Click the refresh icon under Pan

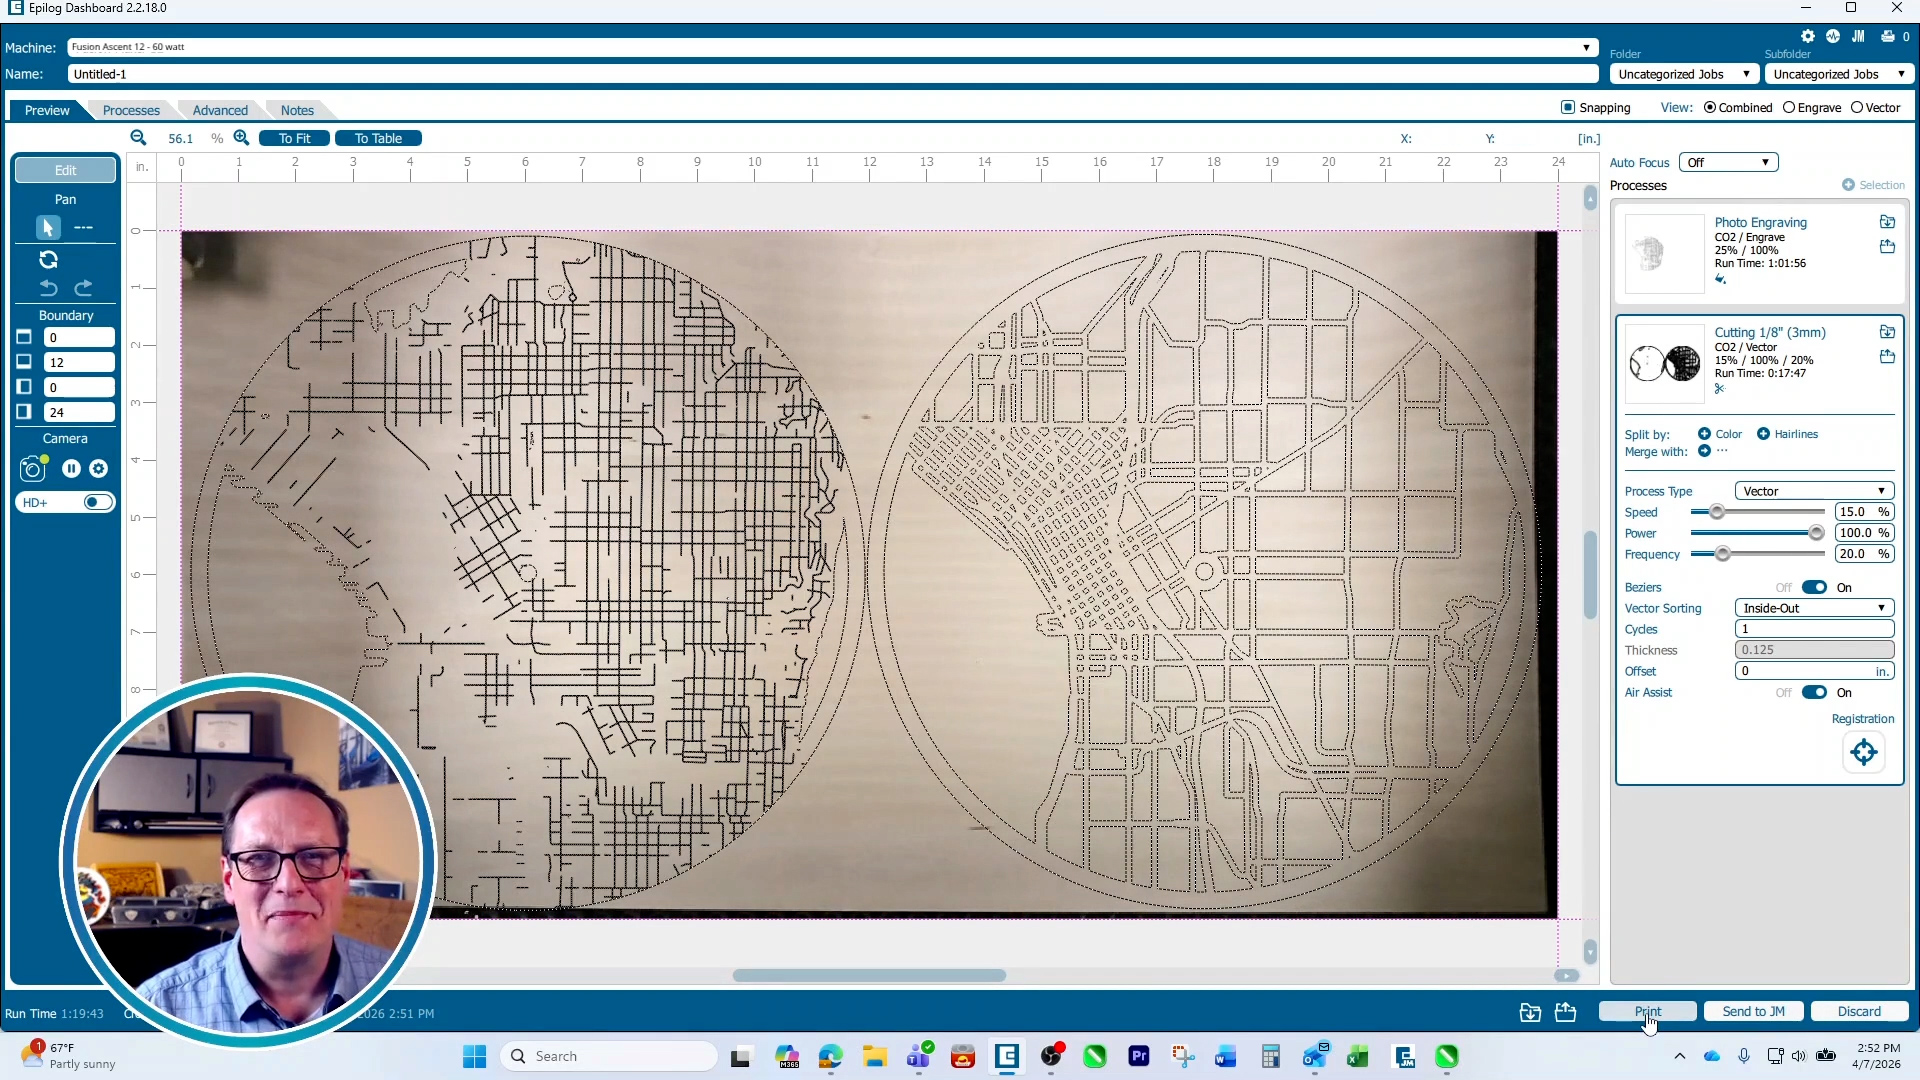point(48,259)
